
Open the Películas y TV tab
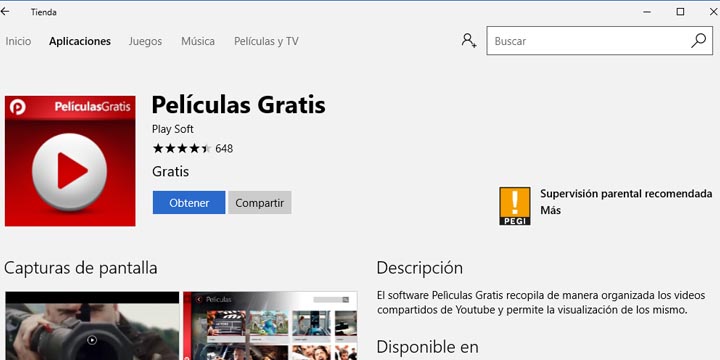(266, 41)
